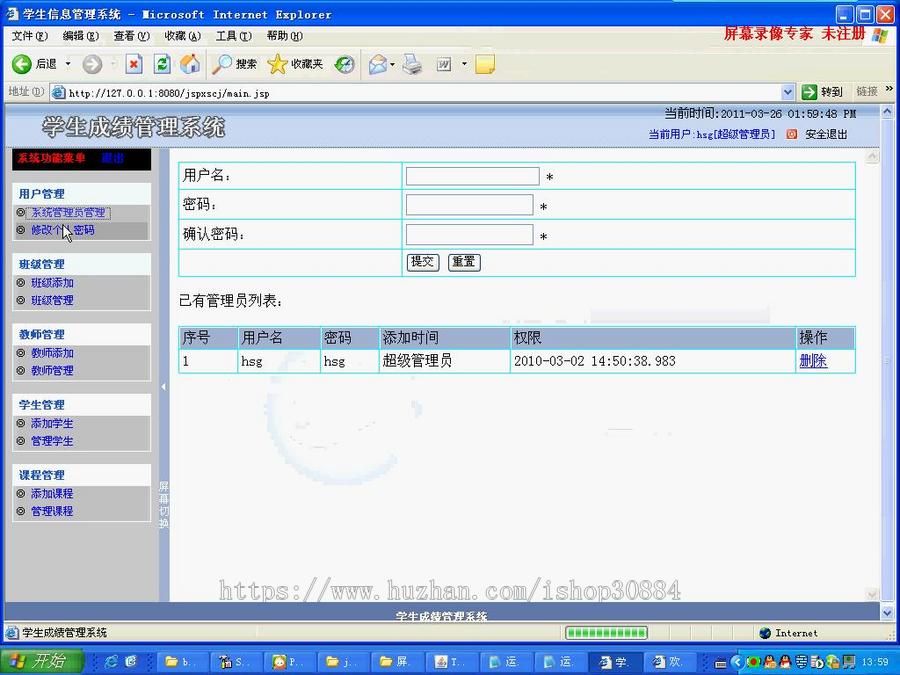Click the Back (后退) navigation icon
The image size is (900, 675).
pos(22,64)
